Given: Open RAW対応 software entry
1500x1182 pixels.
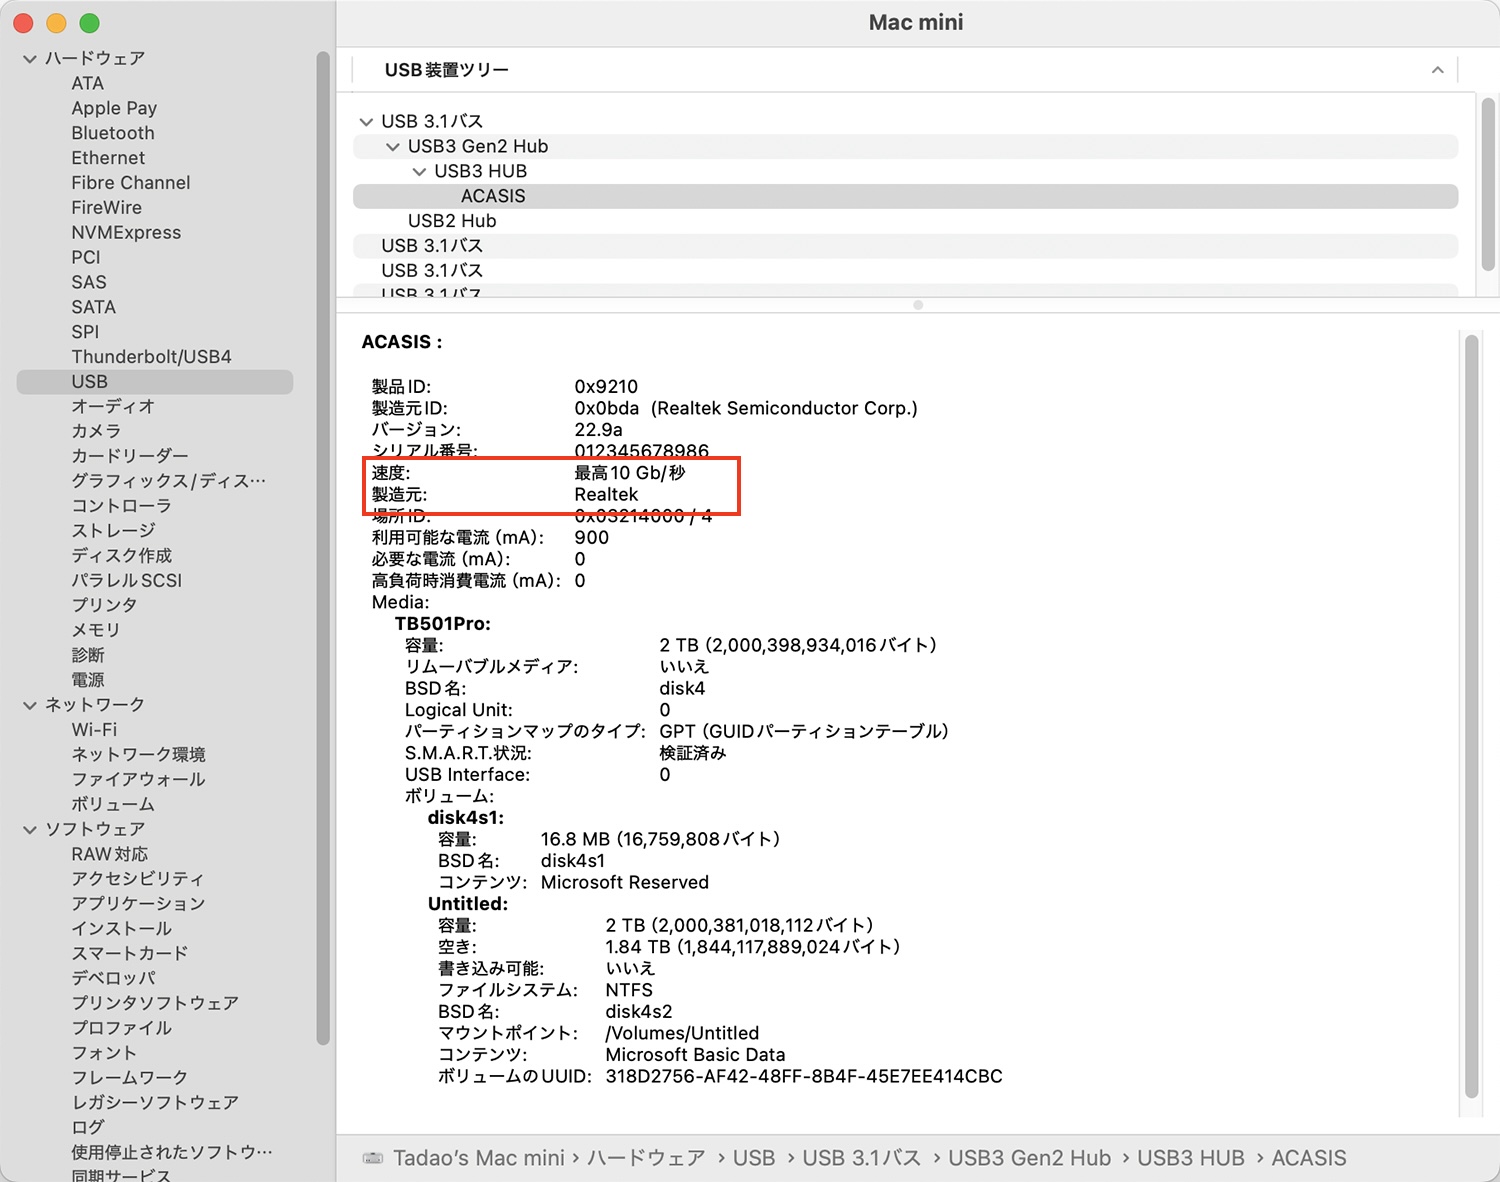Looking at the screenshot, I should 110,855.
